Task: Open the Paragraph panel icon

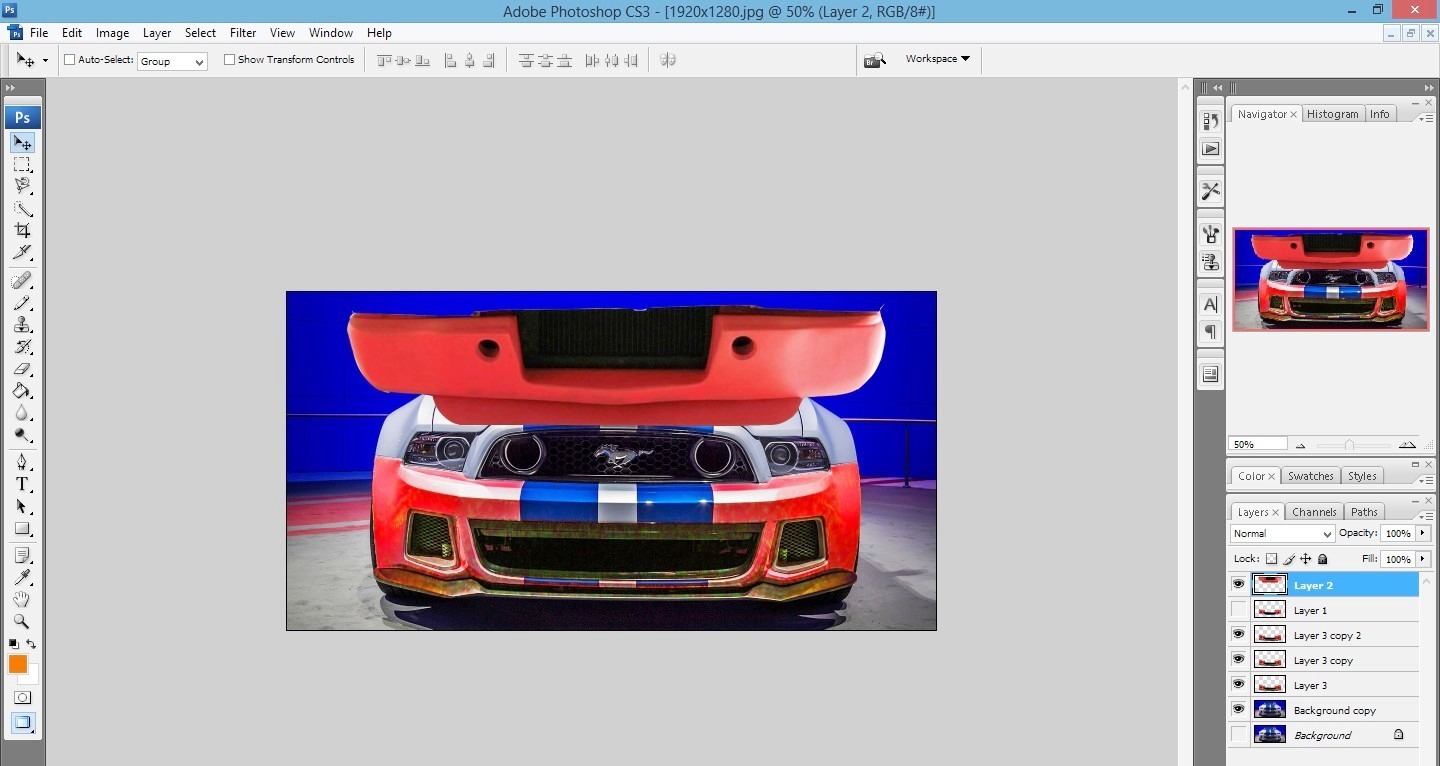Action: coord(1211,332)
